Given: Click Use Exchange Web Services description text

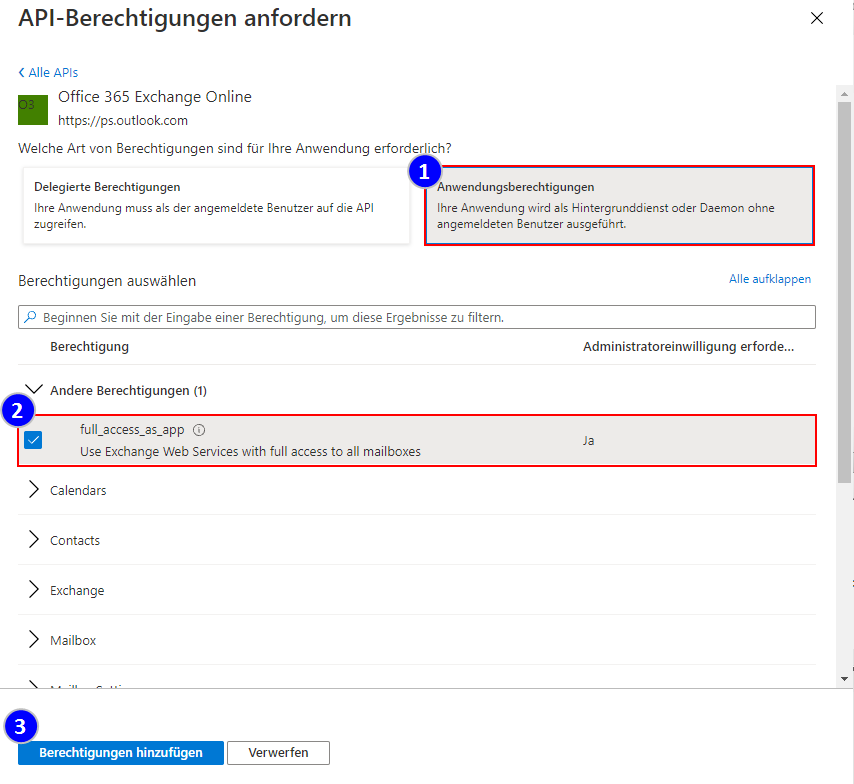Looking at the screenshot, I should [x=251, y=452].
